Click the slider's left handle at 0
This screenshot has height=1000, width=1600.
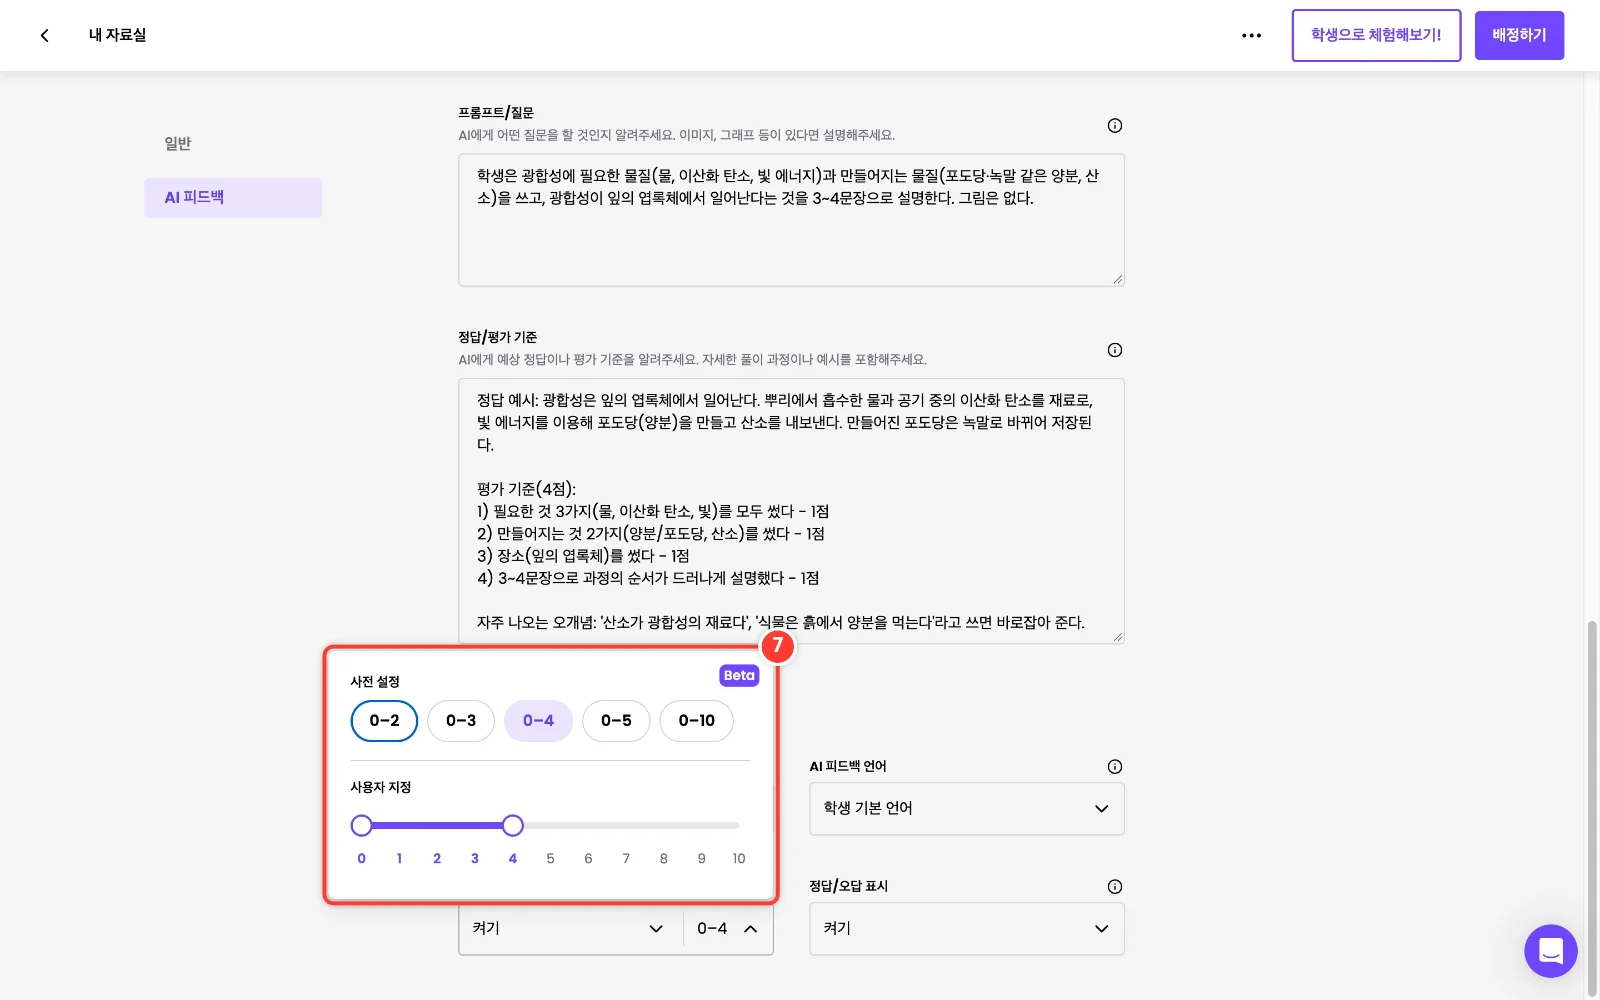[x=362, y=825]
